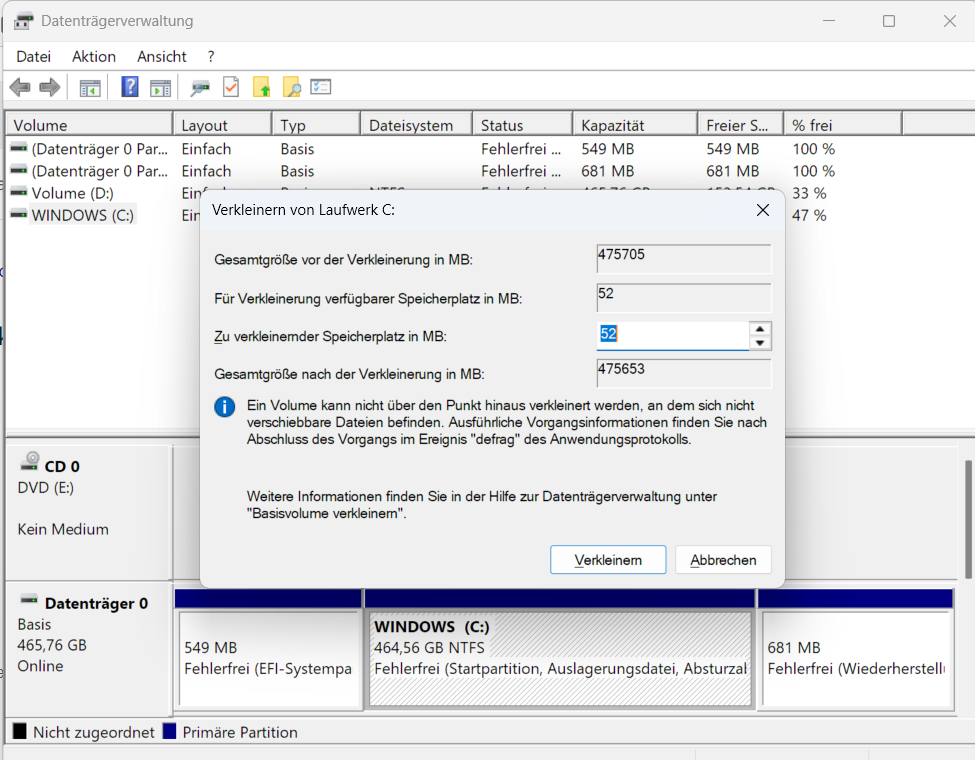Click the Gesamtgröße vor der Verkleinerung field
The width and height of the screenshot is (975, 760).
pos(684,259)
